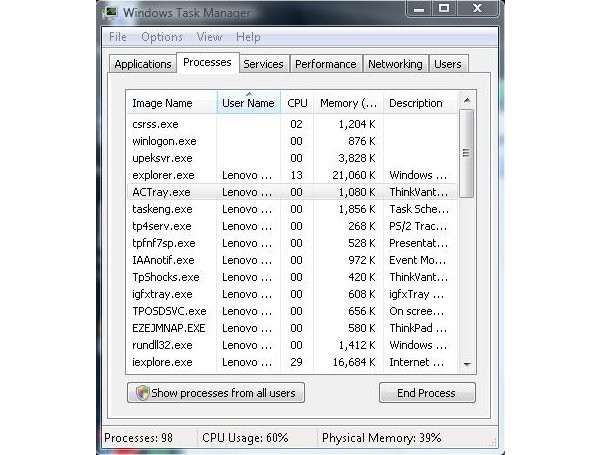The image size is (600, 455).
Task: Sort by CPU column header
Action: (297, 103)
